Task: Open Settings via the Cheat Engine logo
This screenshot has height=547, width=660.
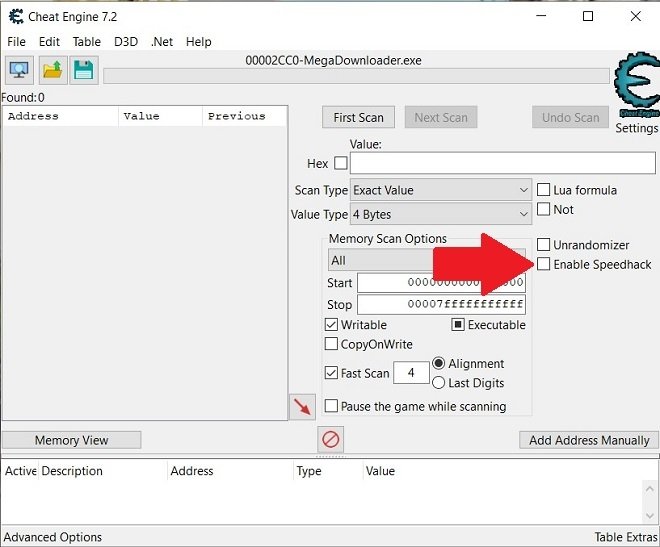Action: (x=636, y=85)
